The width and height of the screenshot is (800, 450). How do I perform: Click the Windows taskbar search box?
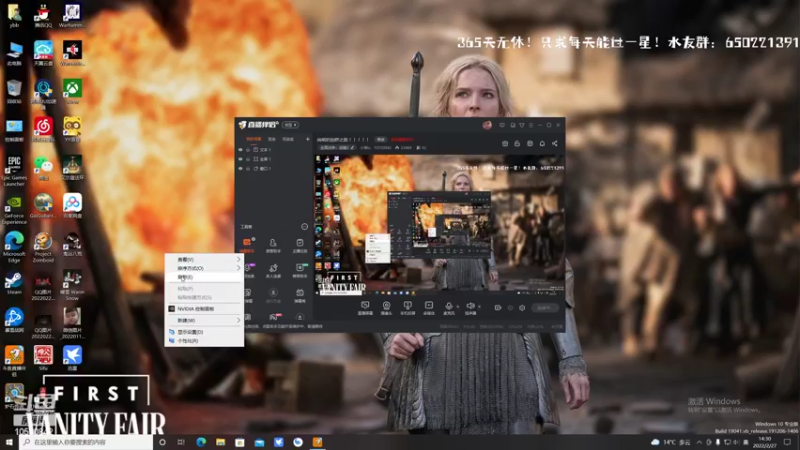[86, 442]
